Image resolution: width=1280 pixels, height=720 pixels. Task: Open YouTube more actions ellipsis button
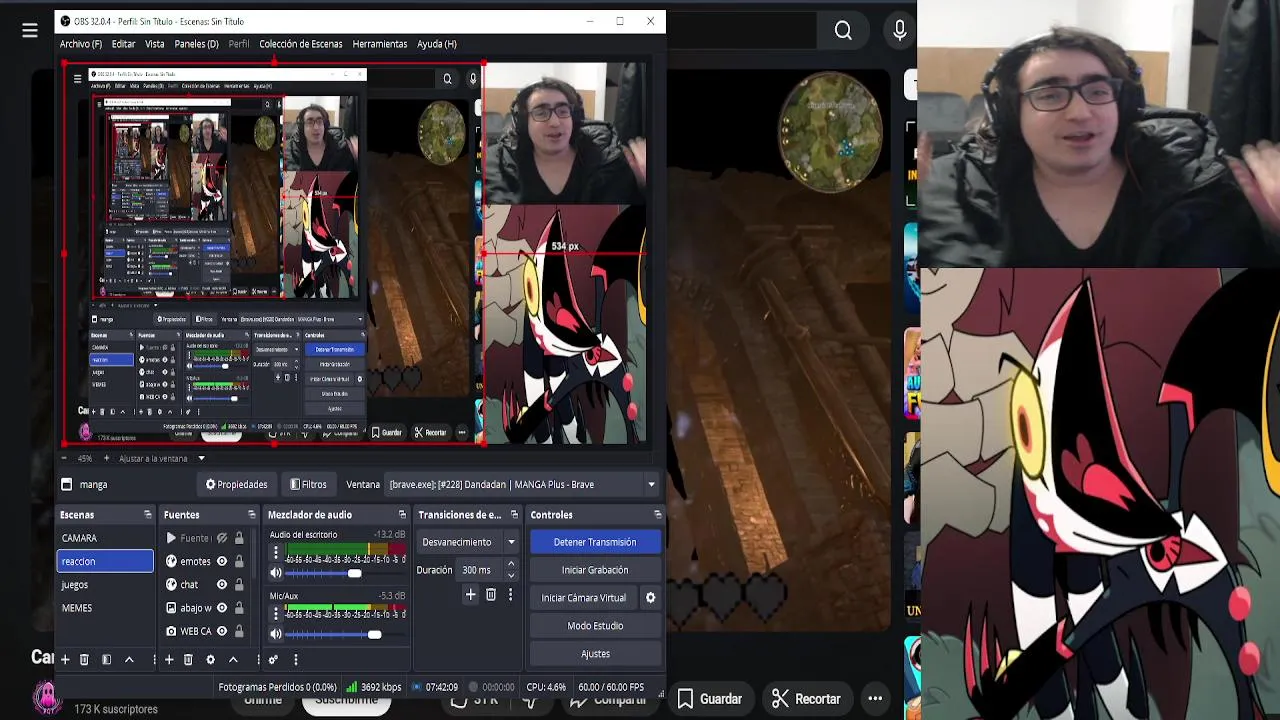[x=875, y=699]
